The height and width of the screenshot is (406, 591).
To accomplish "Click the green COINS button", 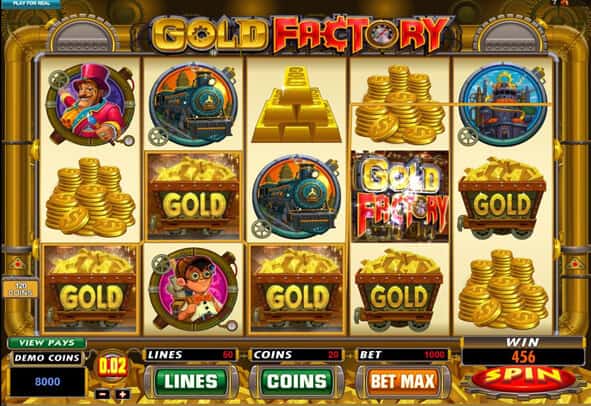I will (x=297, y=382).
